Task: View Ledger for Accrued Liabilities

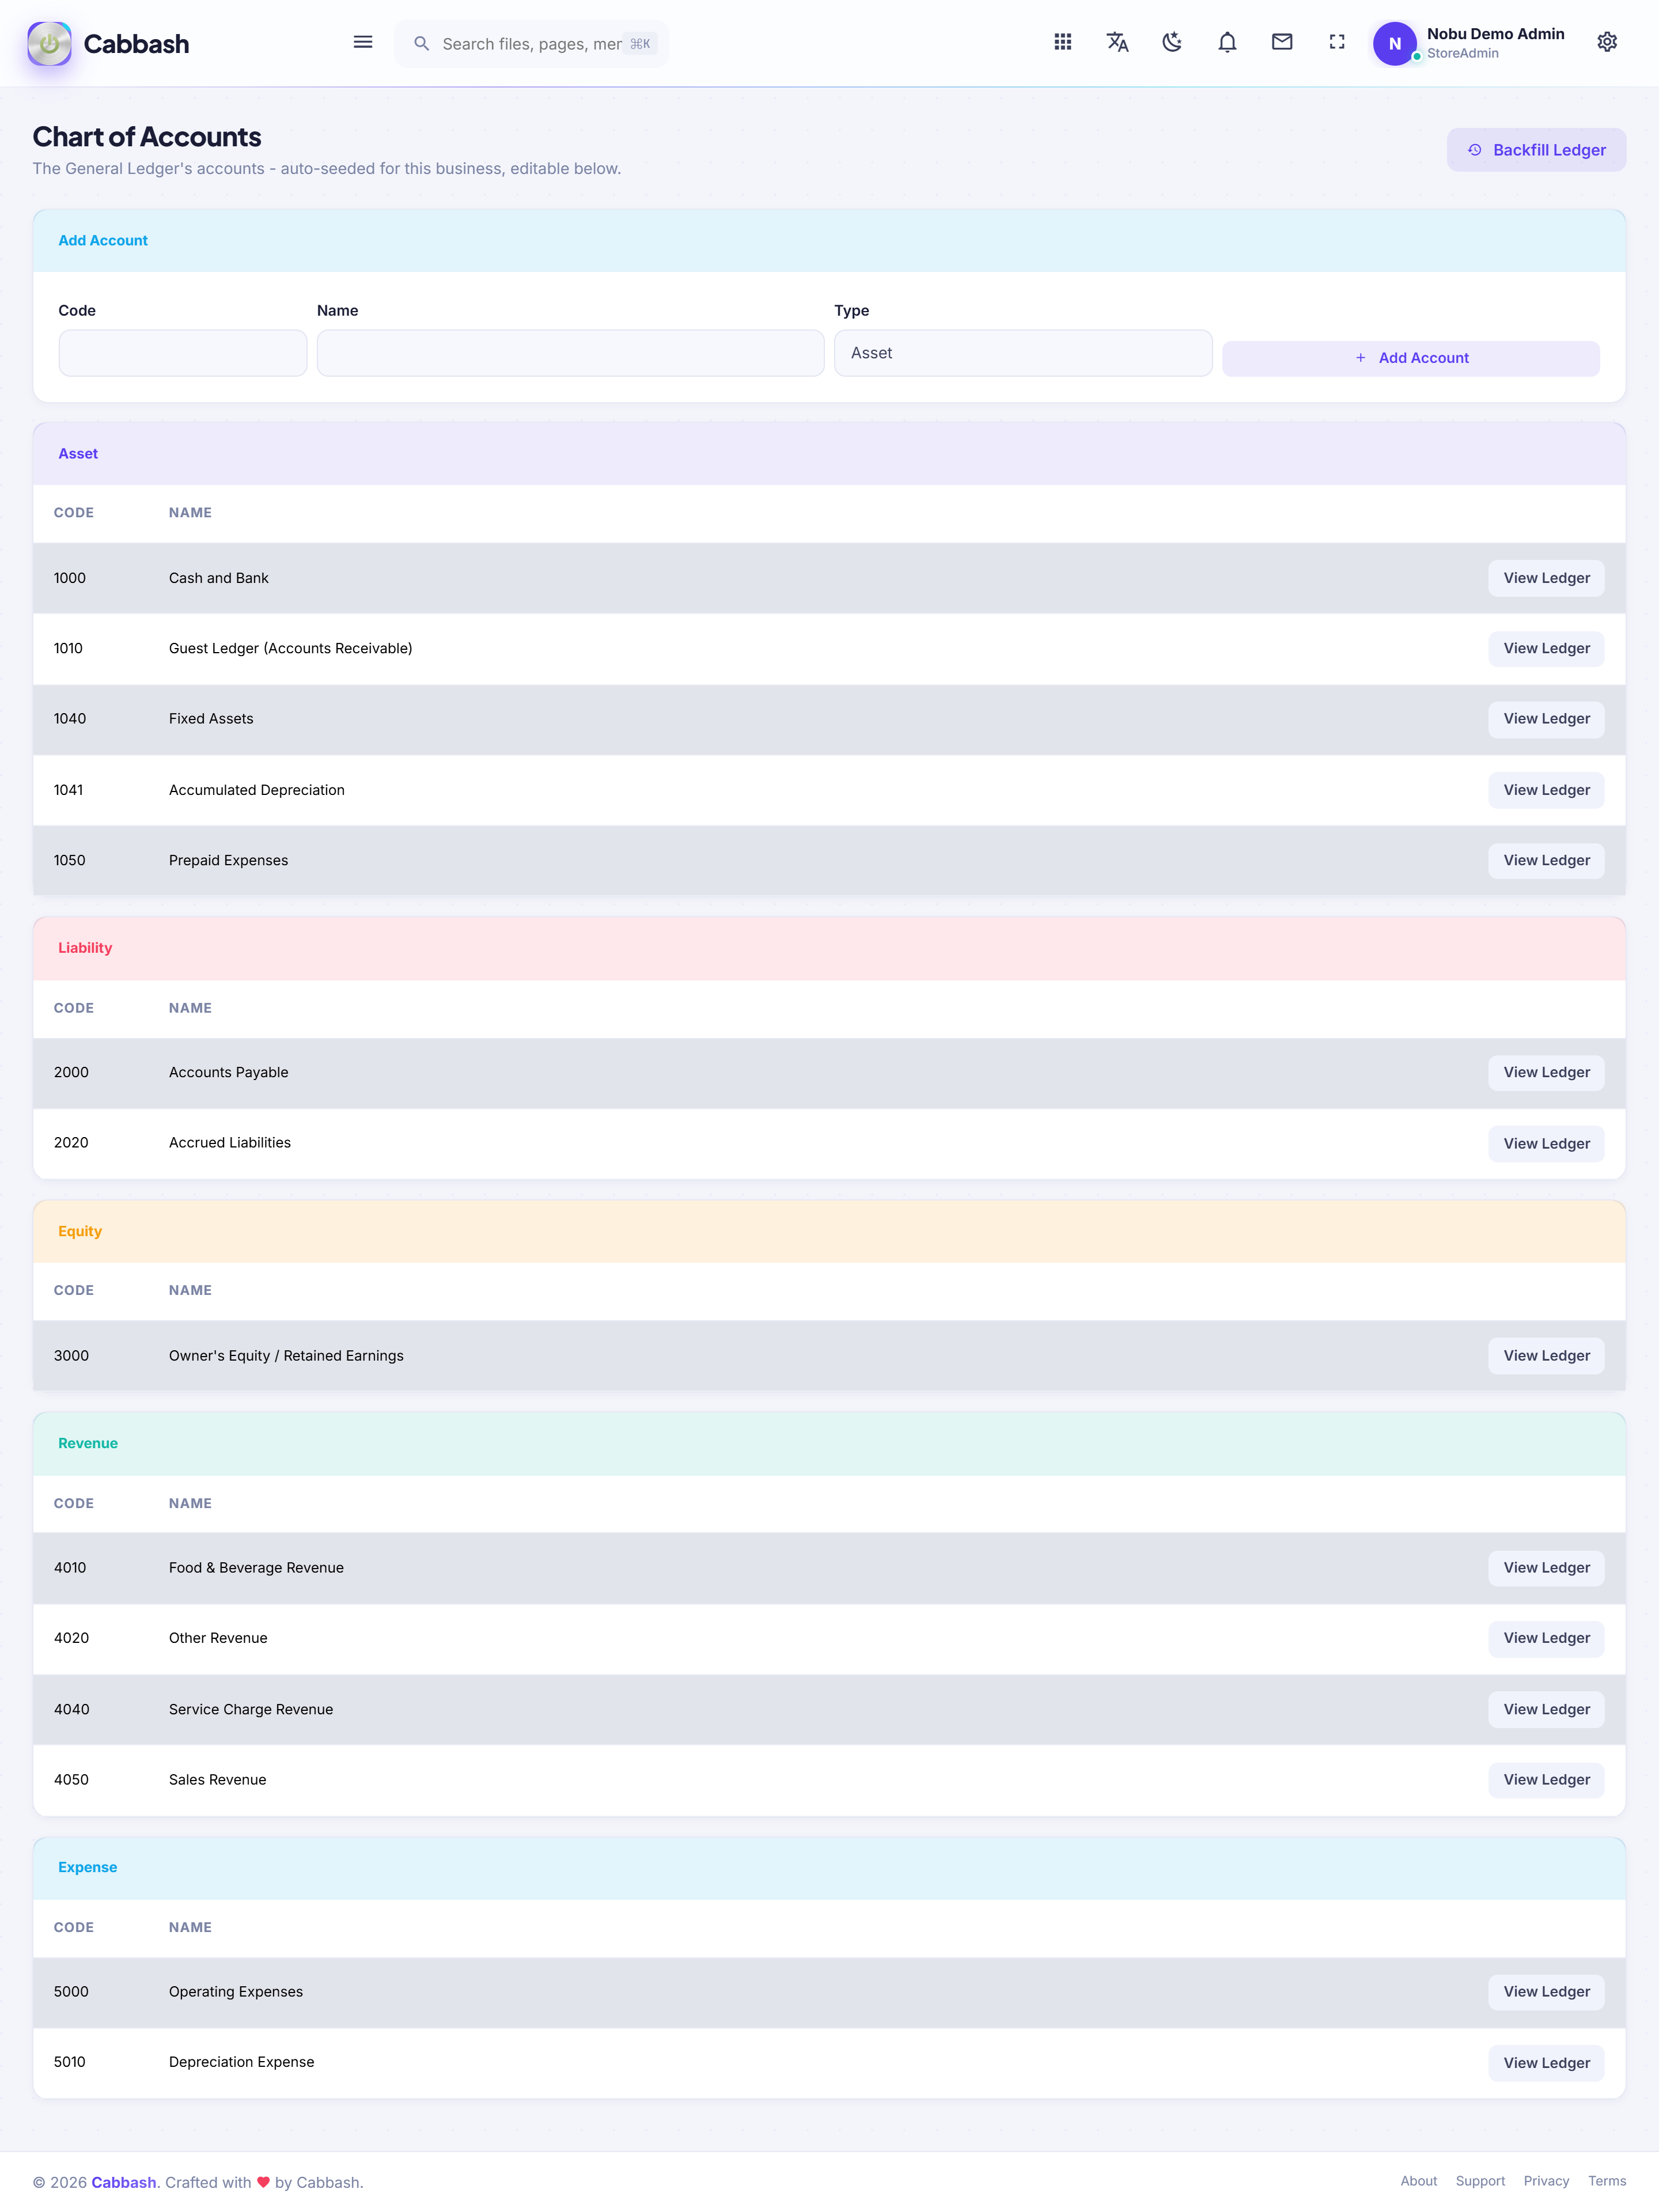Action: point(1546,1143)
